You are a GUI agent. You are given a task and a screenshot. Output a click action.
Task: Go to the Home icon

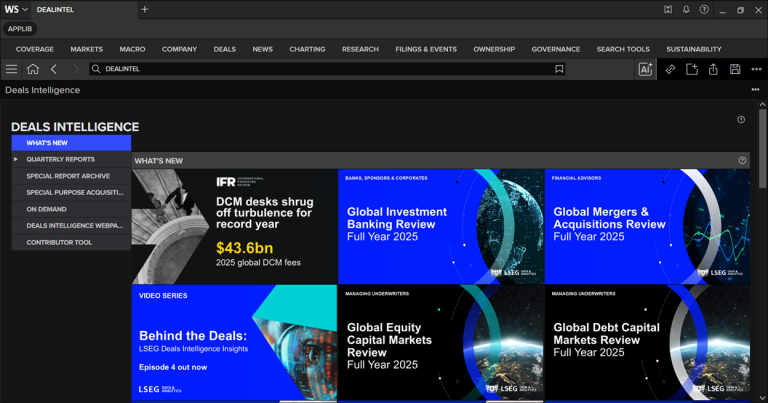point(33,69)
